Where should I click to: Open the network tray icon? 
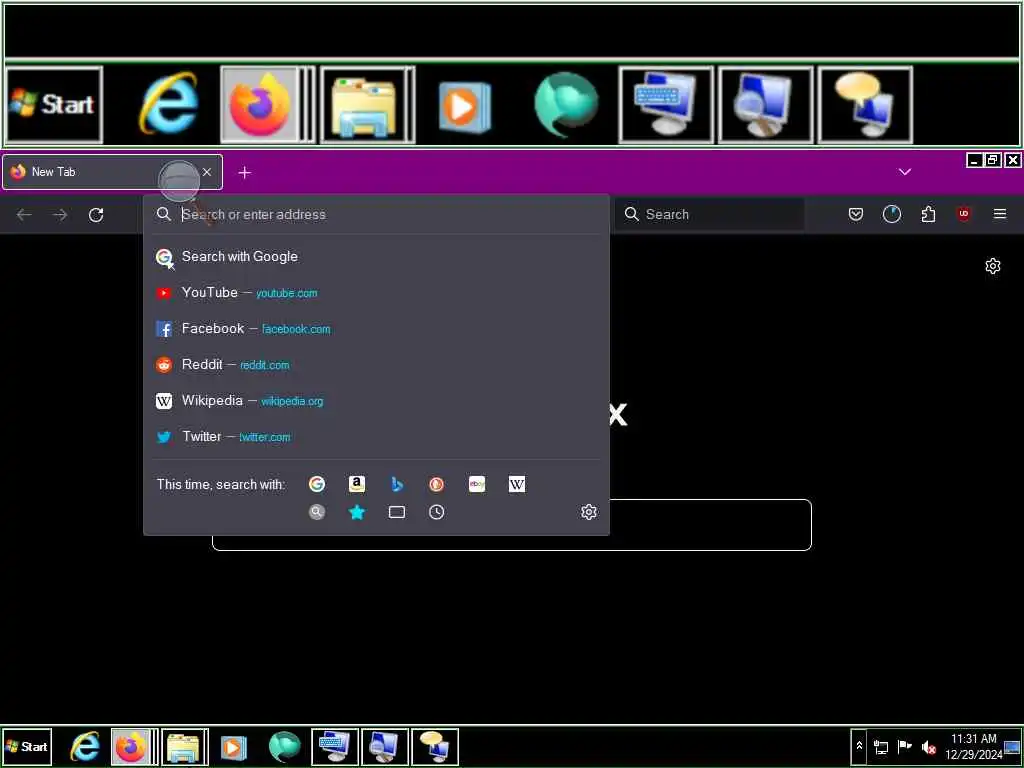[881, 747]
